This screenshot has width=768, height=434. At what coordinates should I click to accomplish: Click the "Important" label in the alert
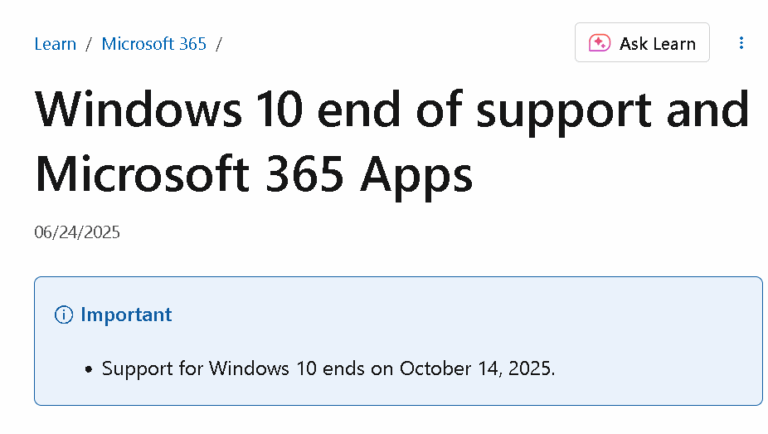[126, 315]
